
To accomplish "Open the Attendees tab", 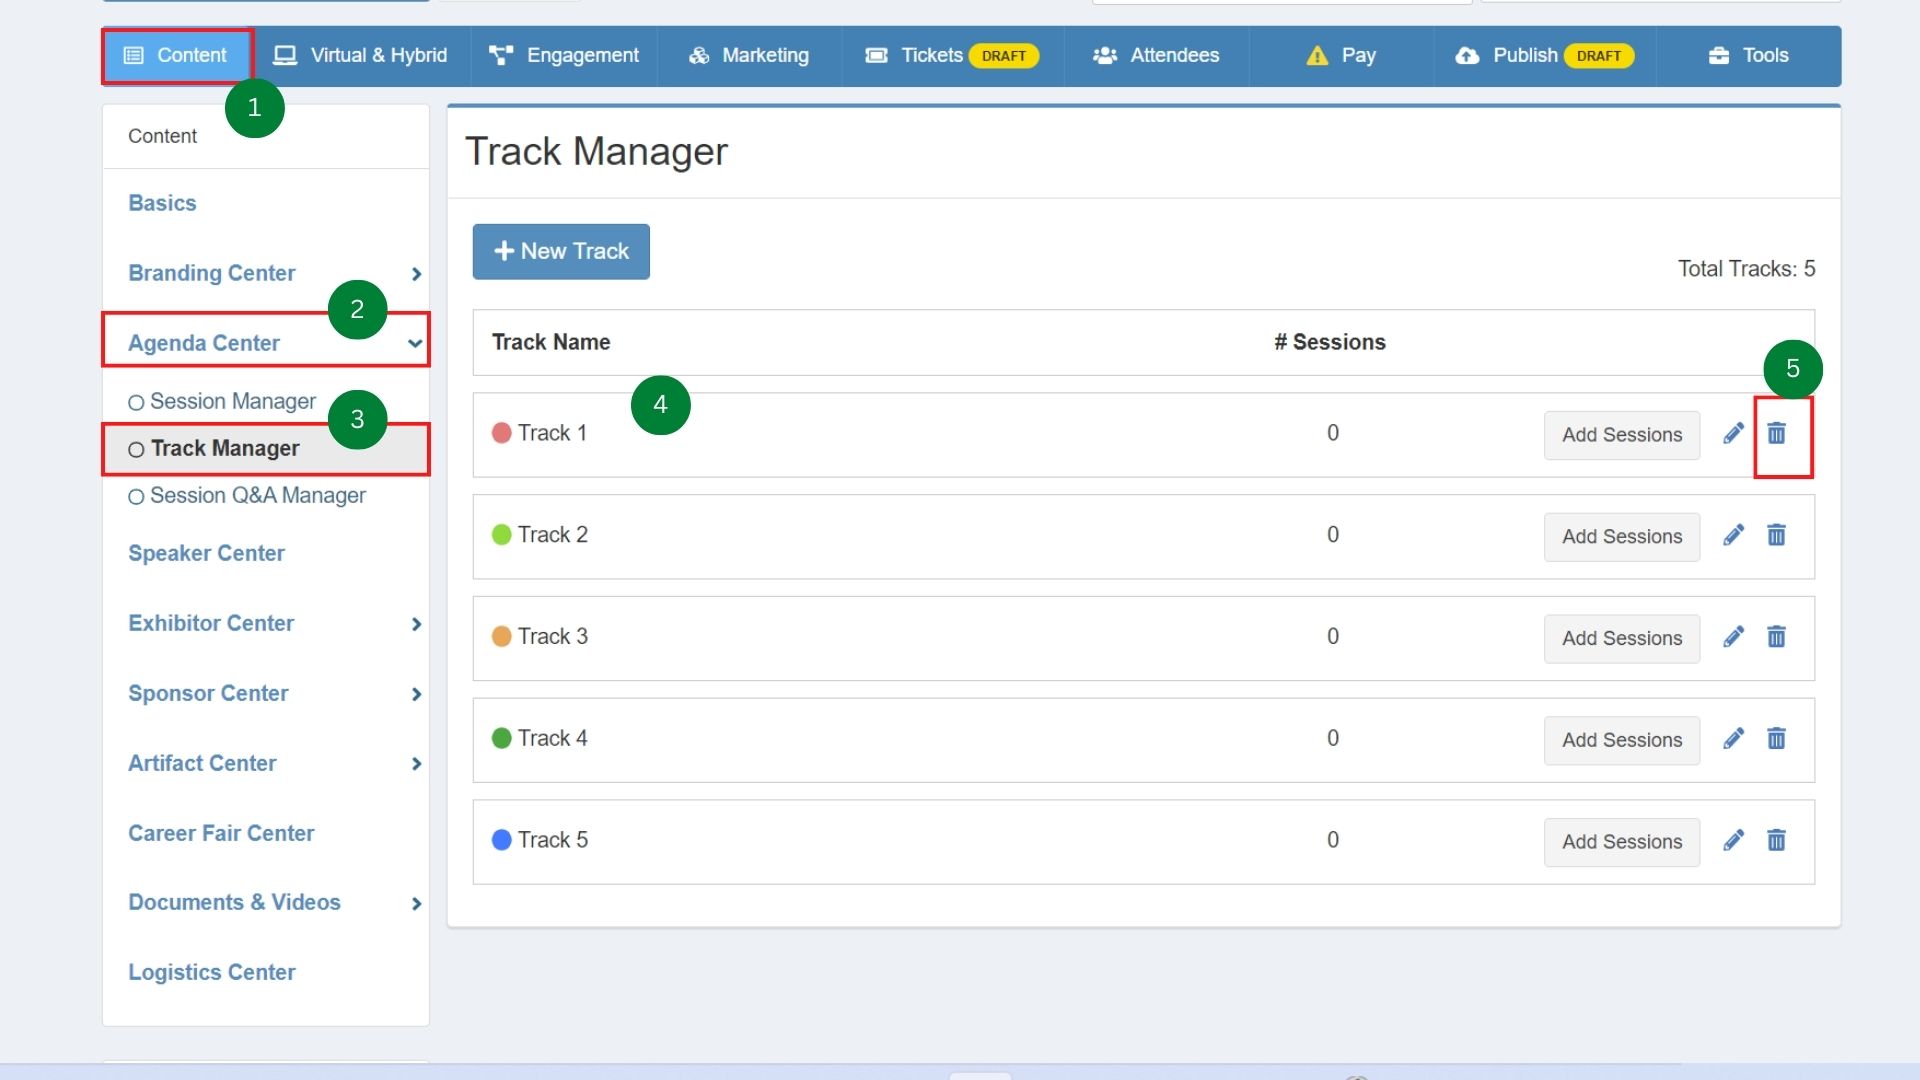I will [1156, 56].
